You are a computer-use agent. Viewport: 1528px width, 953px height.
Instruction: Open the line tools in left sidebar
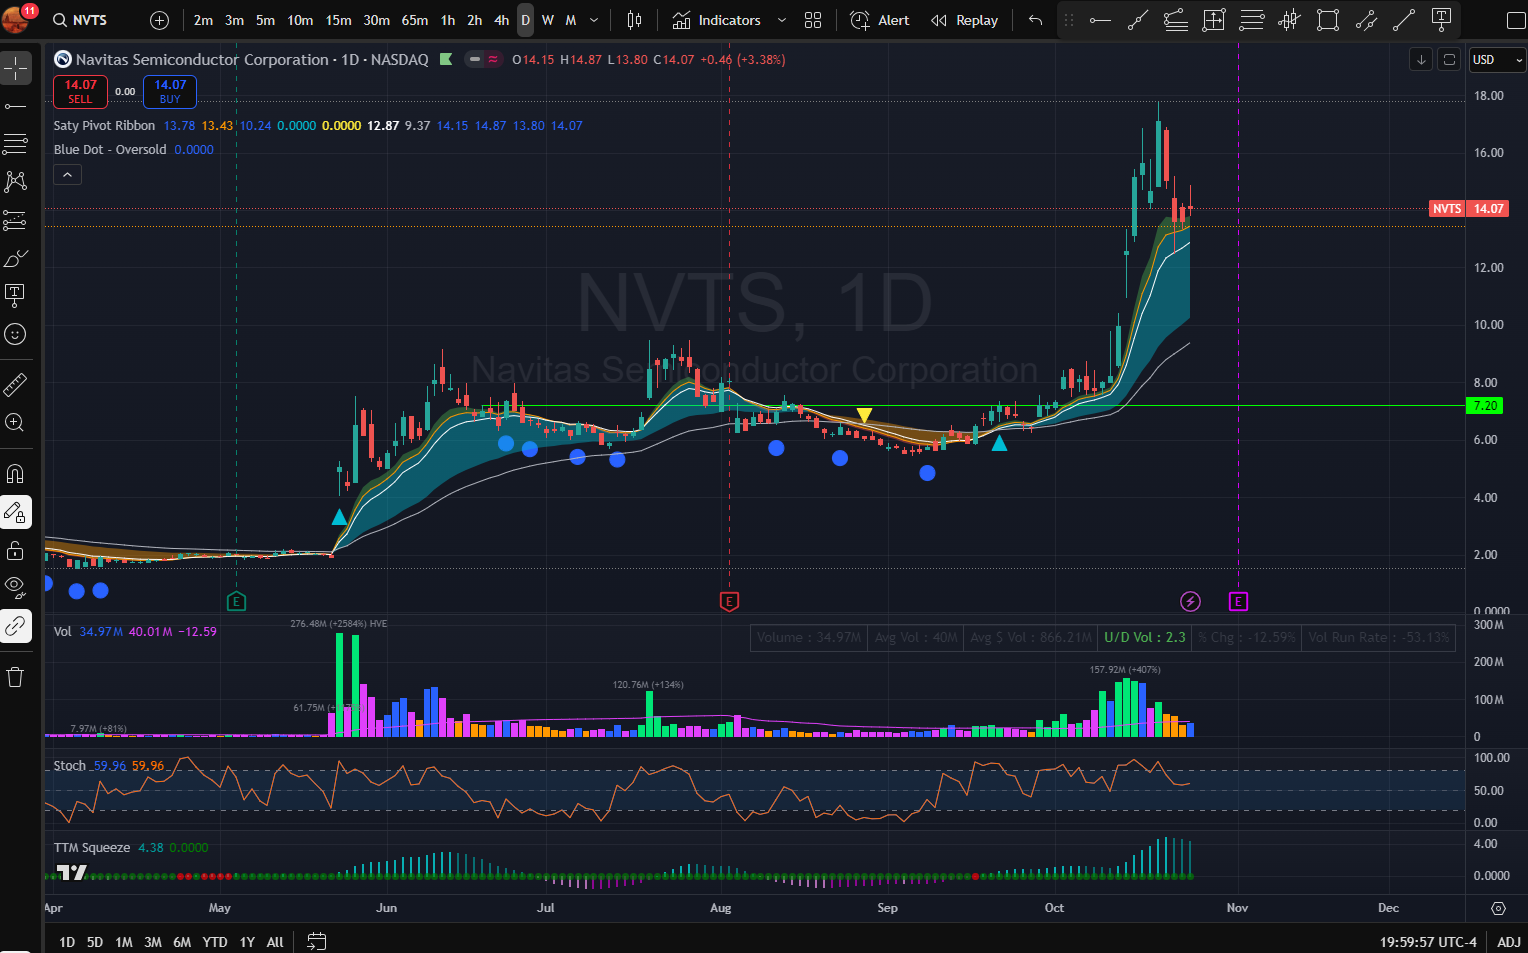click(15, 106)
